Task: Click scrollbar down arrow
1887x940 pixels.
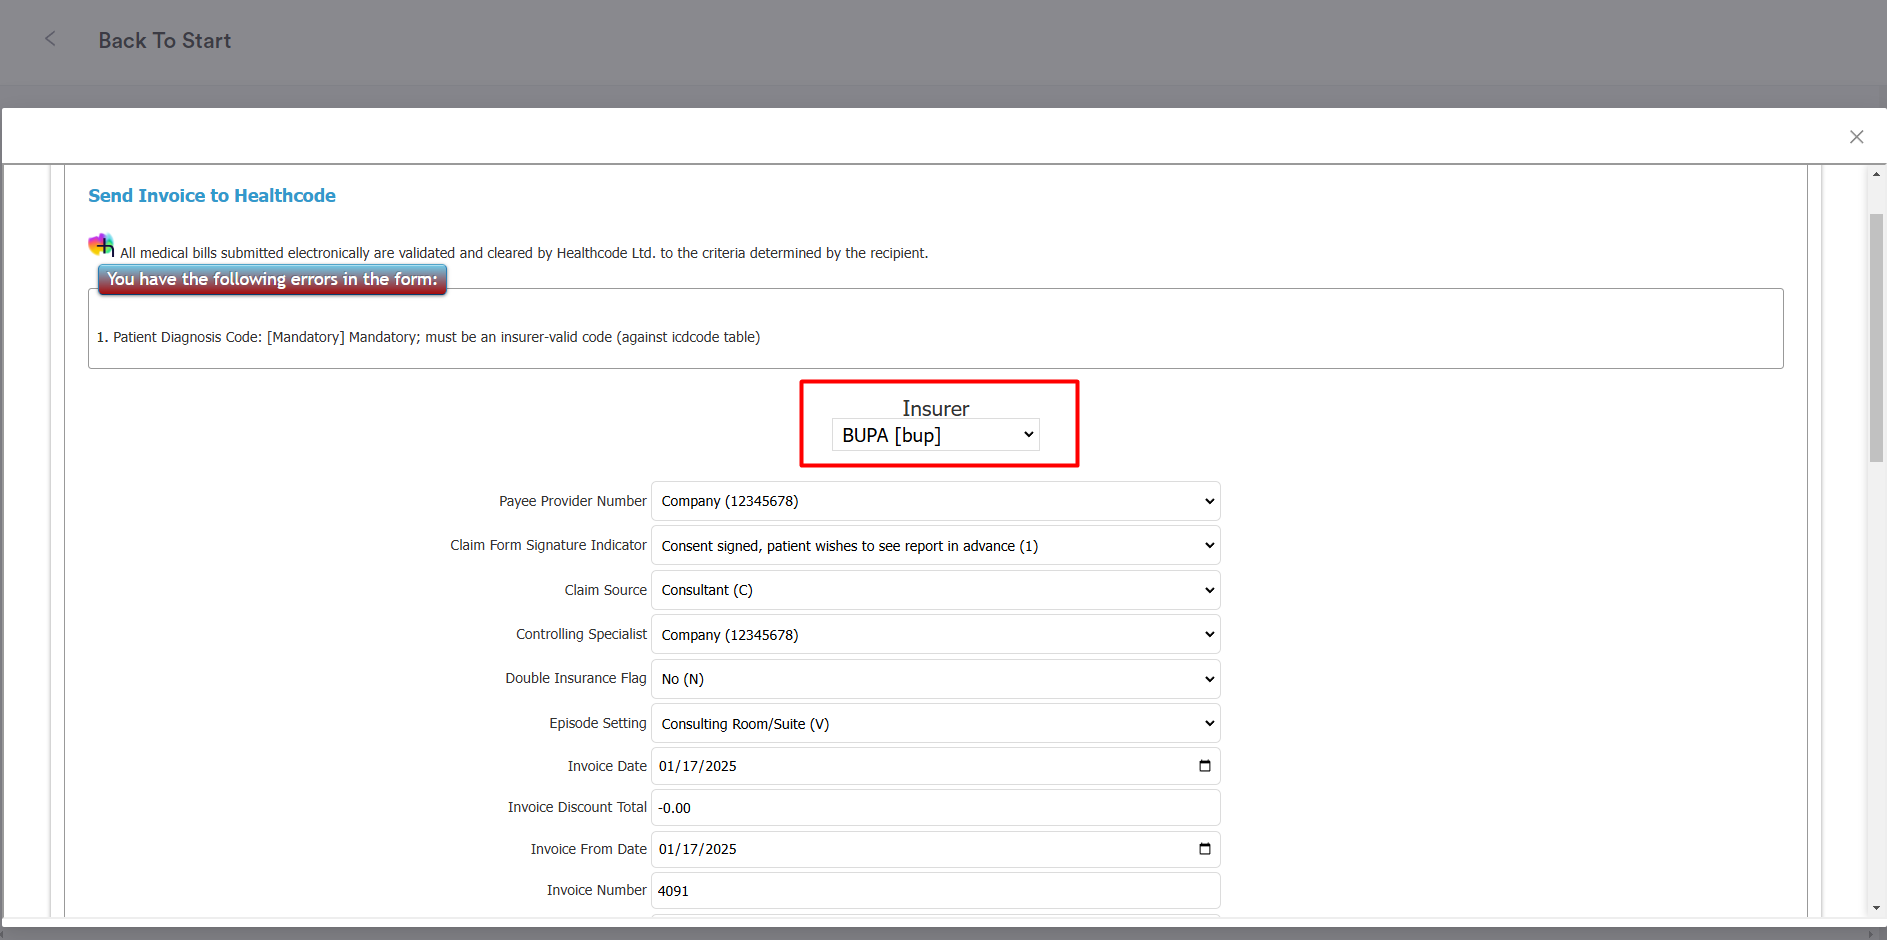Action: click(x=1876, y=908)
